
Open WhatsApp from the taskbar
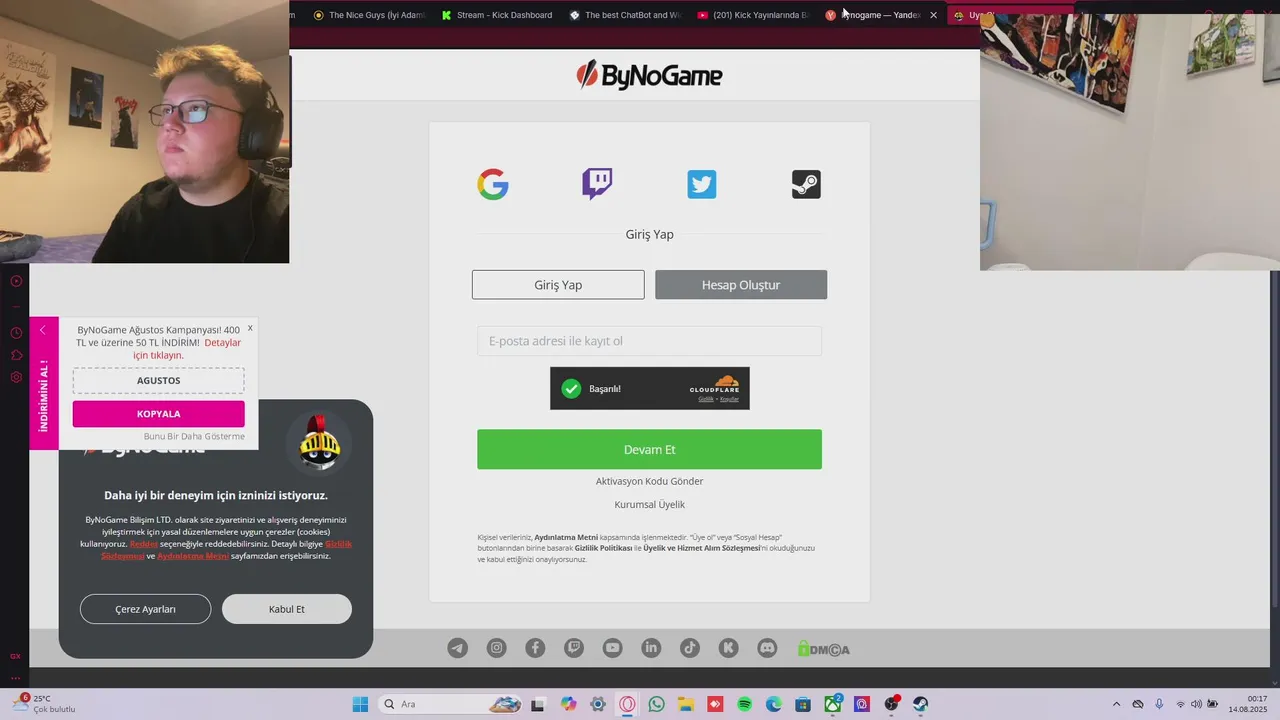[656, 704]
